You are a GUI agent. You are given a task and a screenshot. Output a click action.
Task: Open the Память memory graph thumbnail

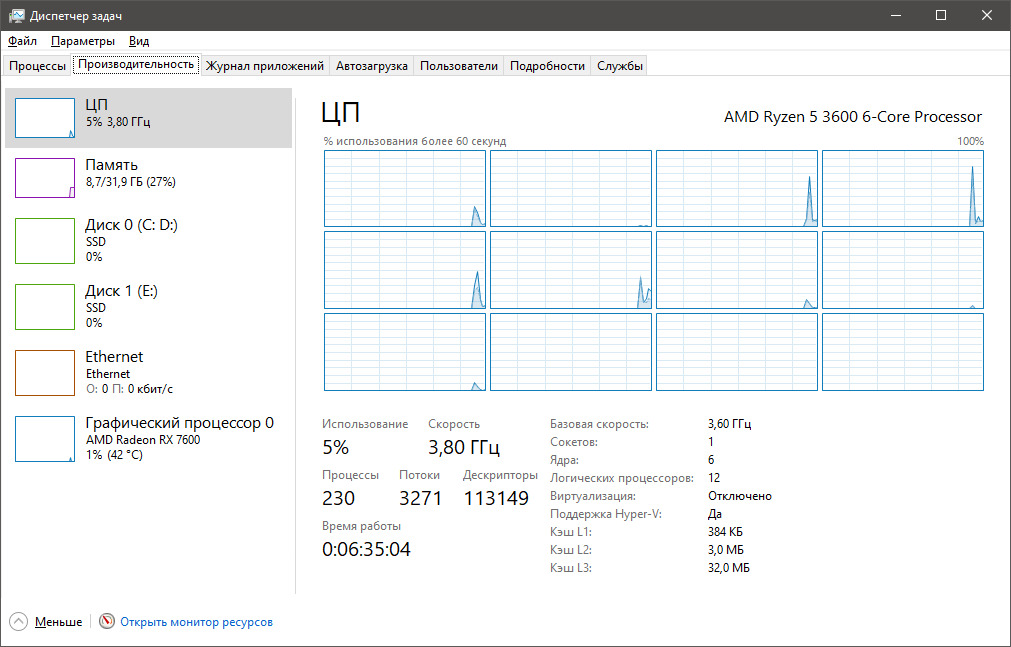pos(45,178)
